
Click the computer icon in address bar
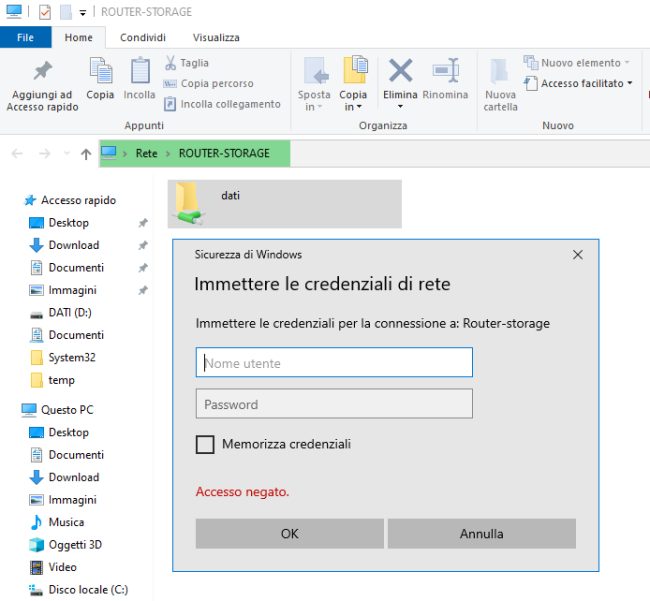coord(109,153)
